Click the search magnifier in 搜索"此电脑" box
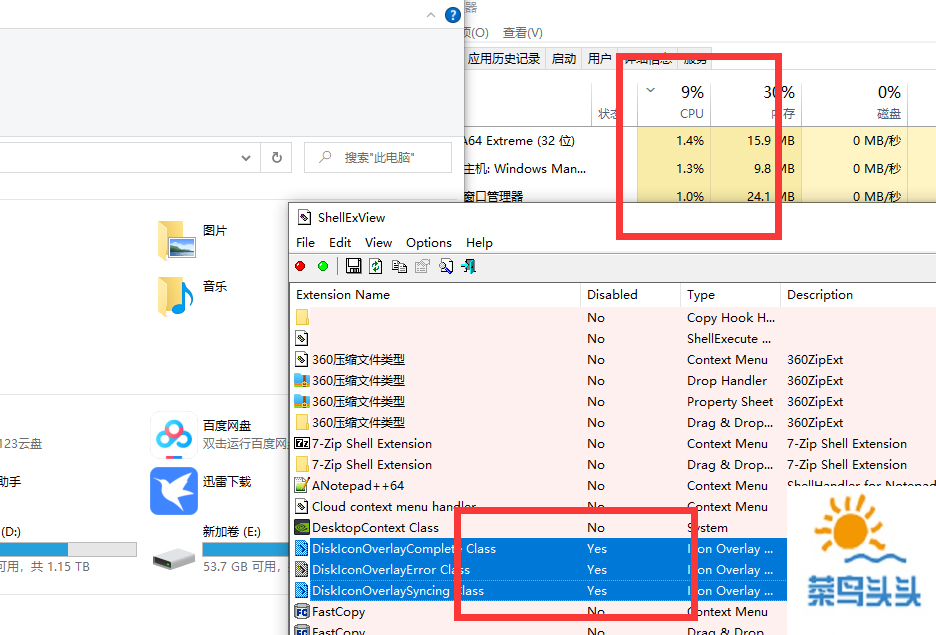 tap(325, 157)
